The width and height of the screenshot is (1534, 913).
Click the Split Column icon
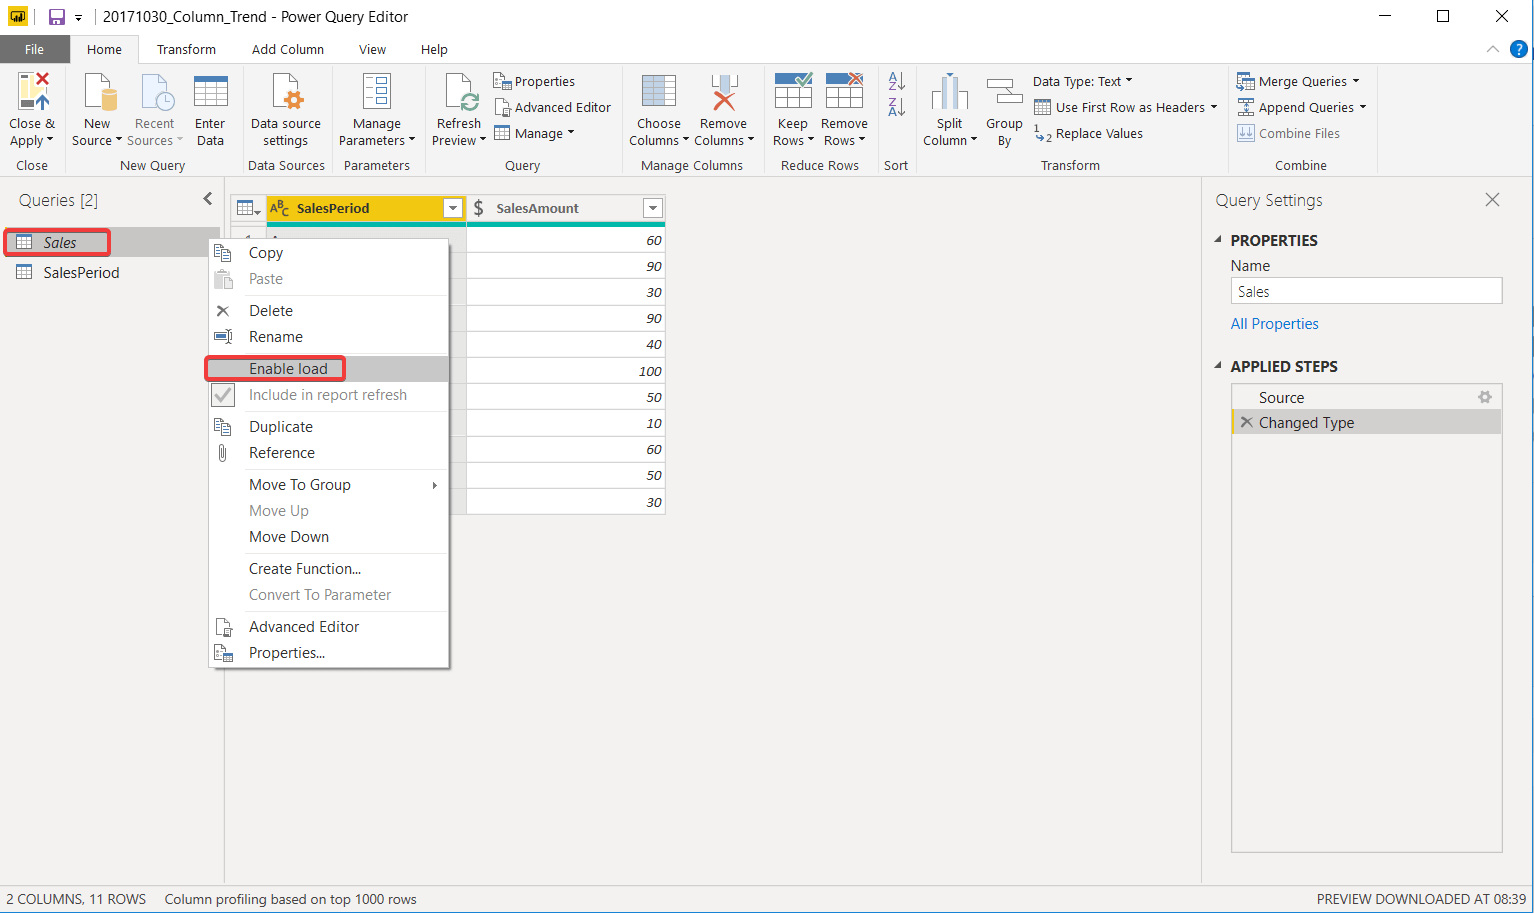(949, 92)
